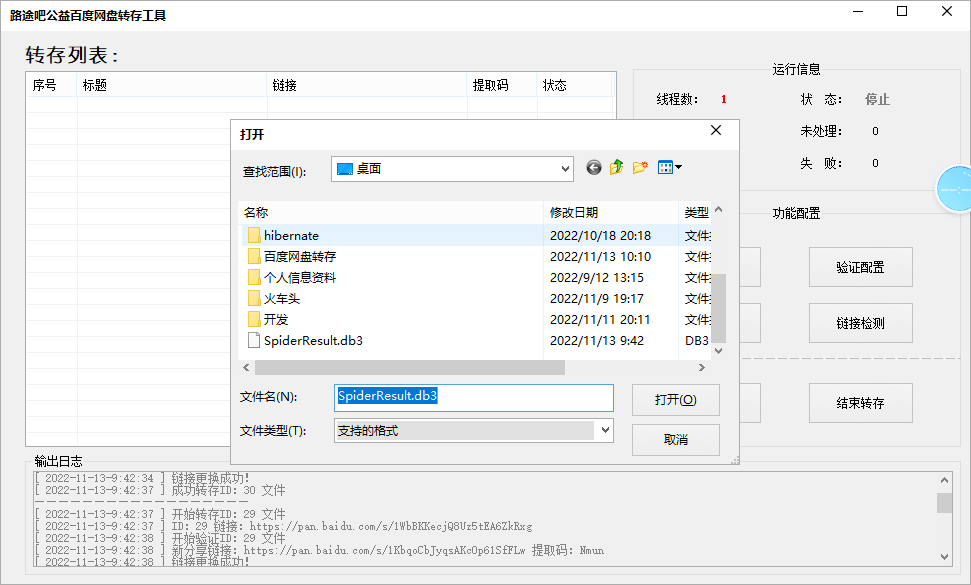Minimize the main tool window

[858, 11]
